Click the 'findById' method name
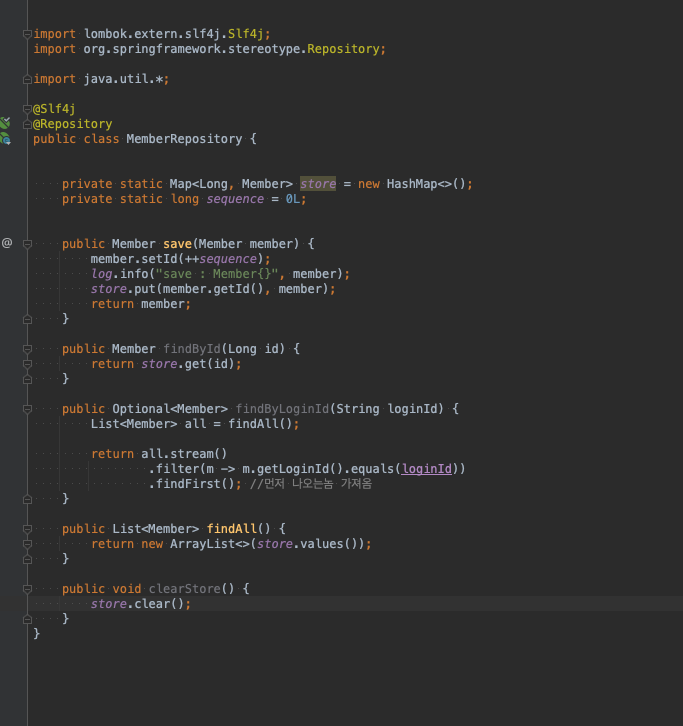This screenshot has width=683, height=726. (192, 349)
